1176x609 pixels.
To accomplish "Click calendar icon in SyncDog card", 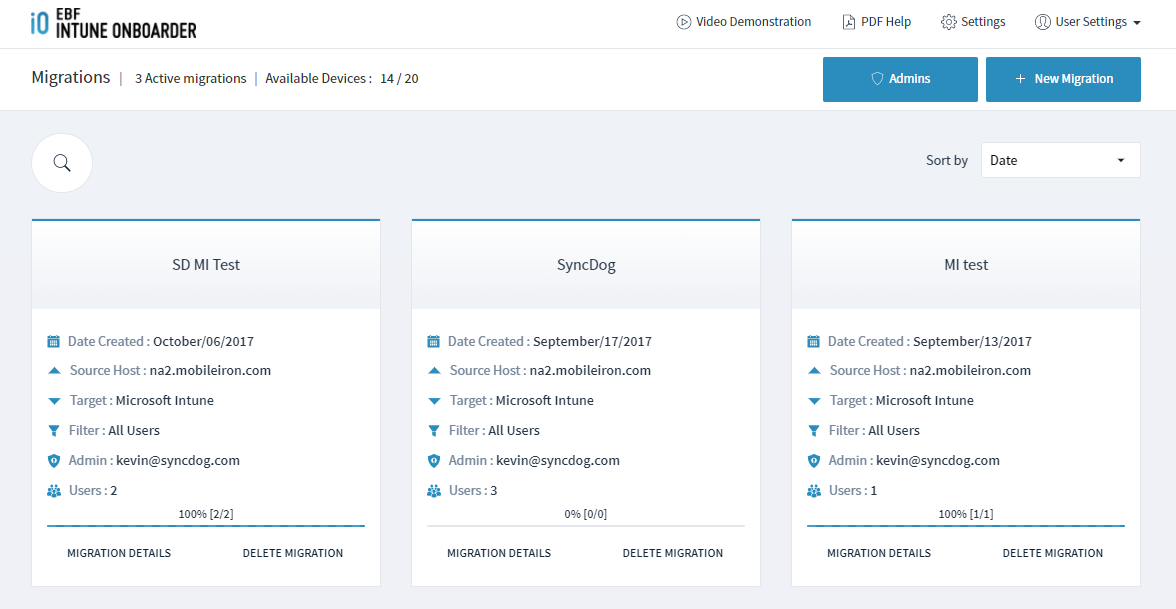I will 434,341.
